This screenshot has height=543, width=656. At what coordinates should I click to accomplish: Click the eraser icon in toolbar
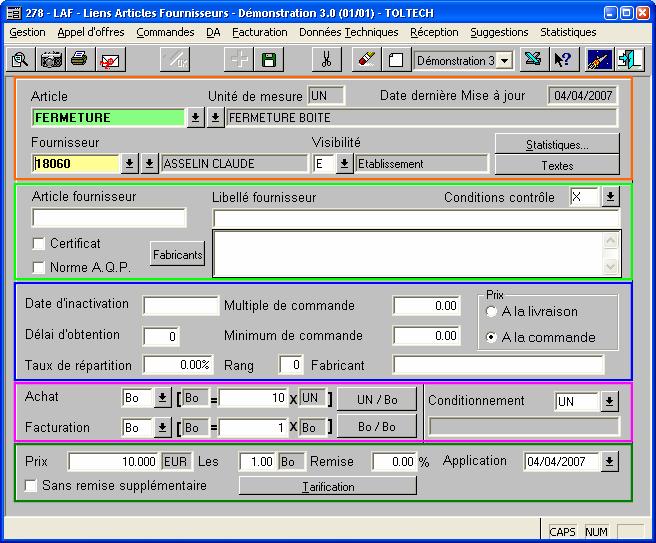tap(366, 60)
